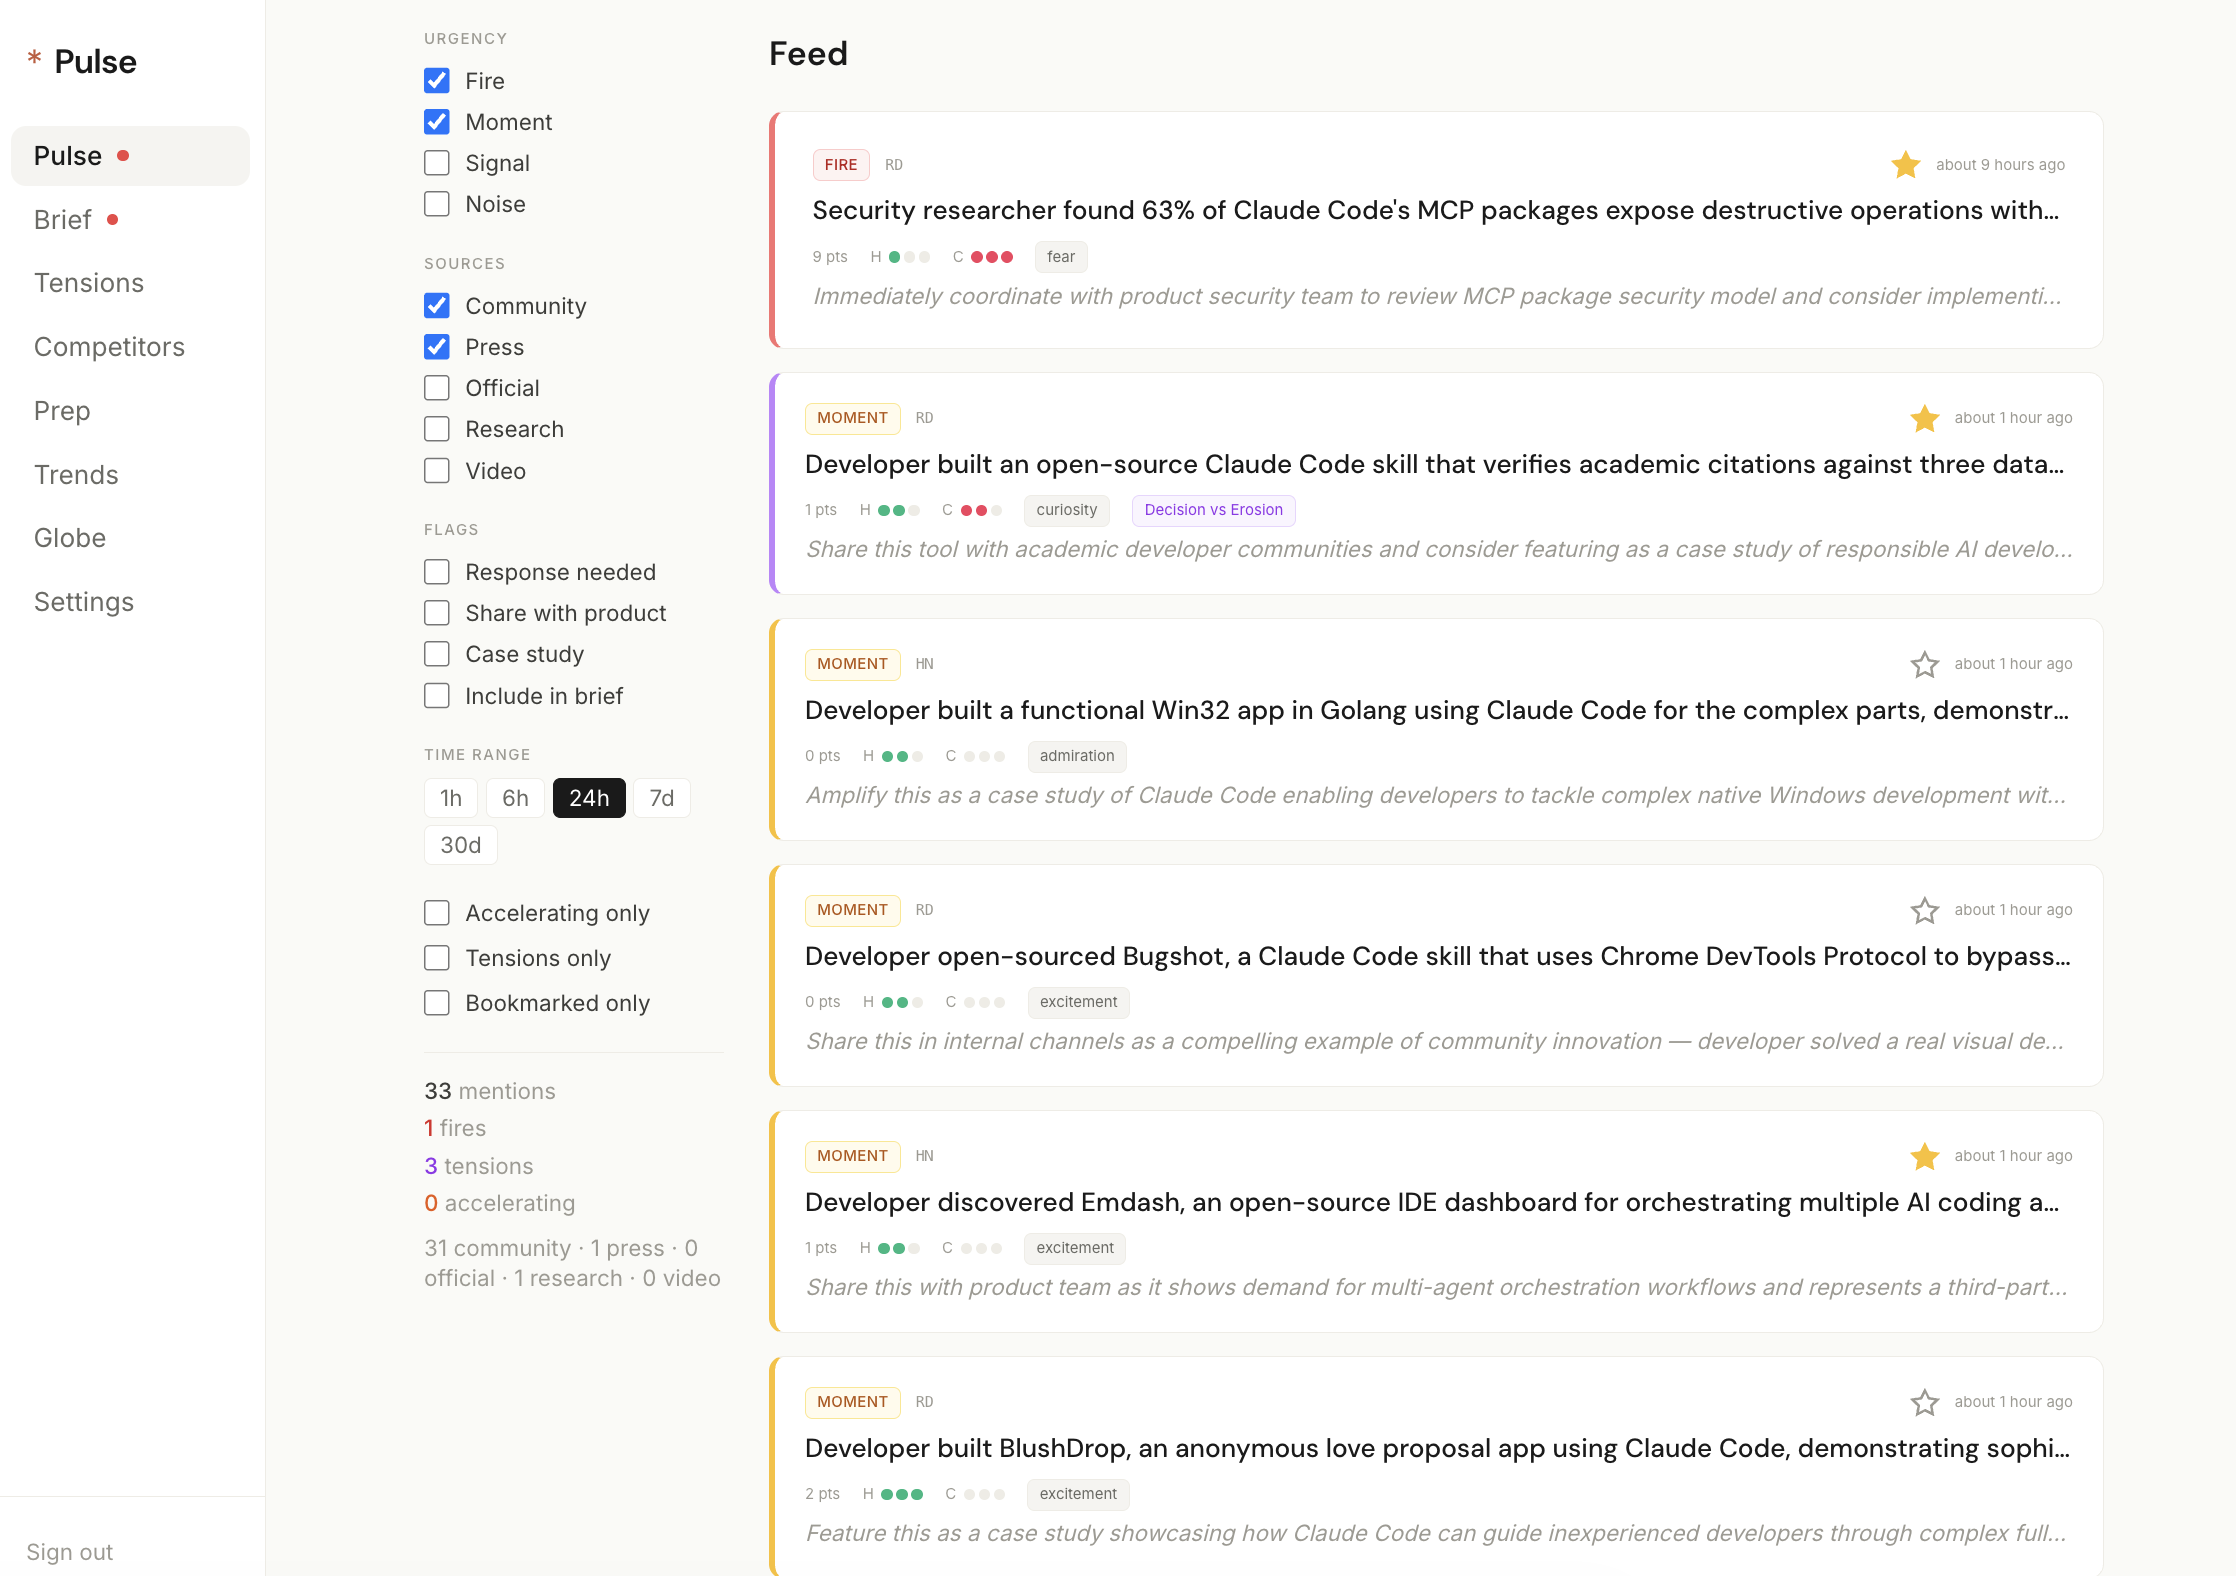Open Settings from the sidebar
The height and width of the screenshot is (1576, 2236).
point(83,601)
